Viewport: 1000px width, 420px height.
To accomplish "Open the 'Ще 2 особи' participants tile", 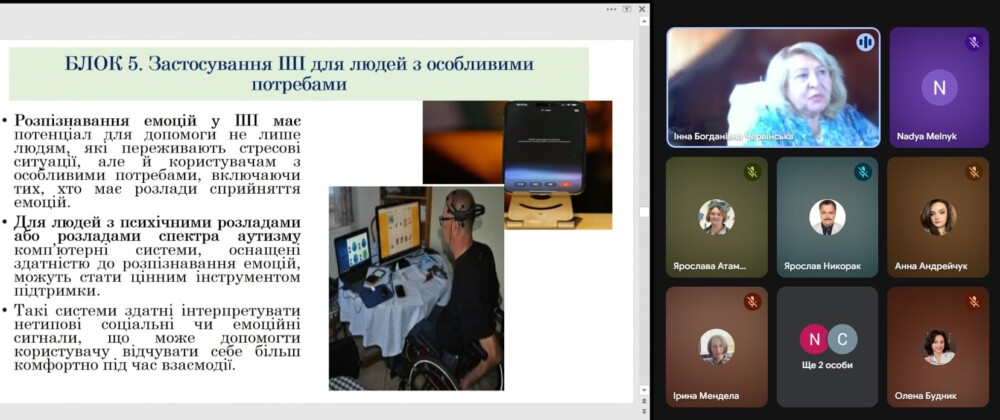I will [x=827, y=345].
